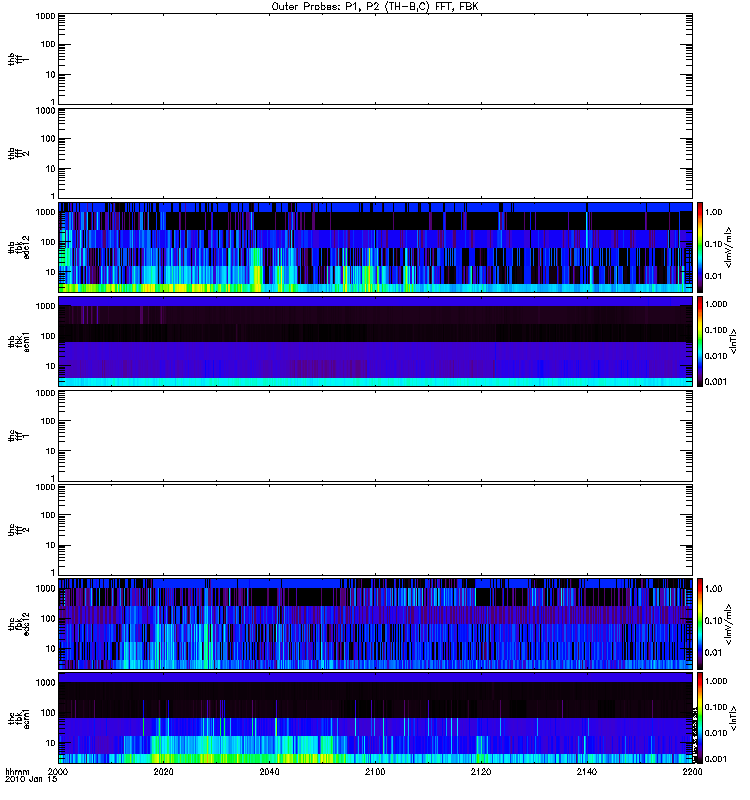This screenshot has width=750, height=800.
Task: Click the 10 tick on thc fbk scm1 panel
Action: point(51,743)
